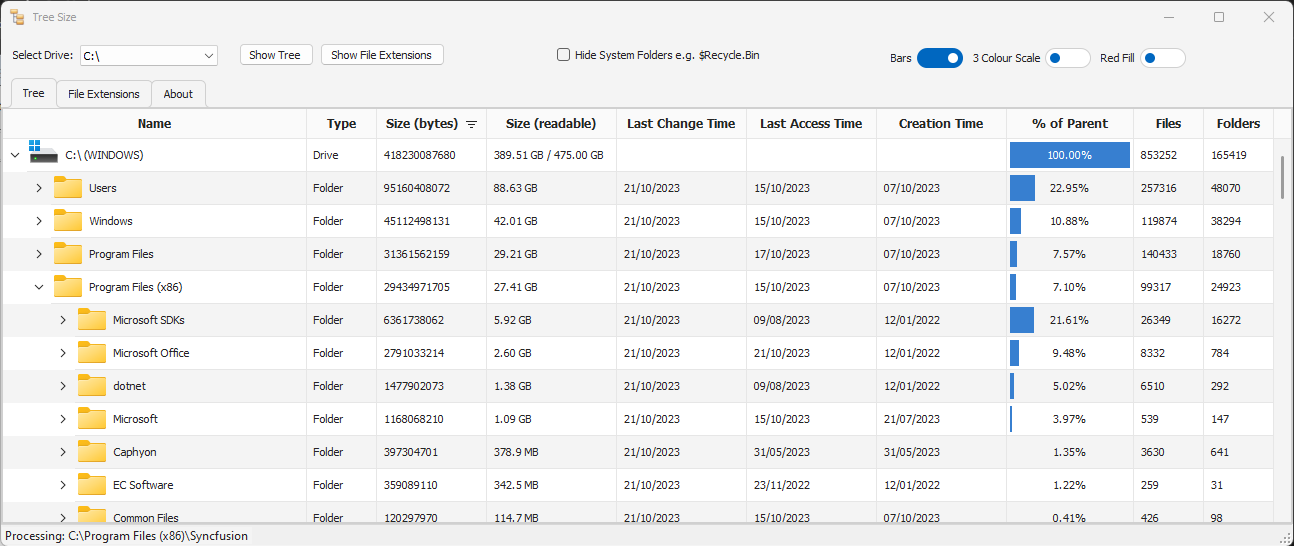Click the Microsoft SDKs folder icon
This screenshot has height=546, width=1294.
coord(92,320)
